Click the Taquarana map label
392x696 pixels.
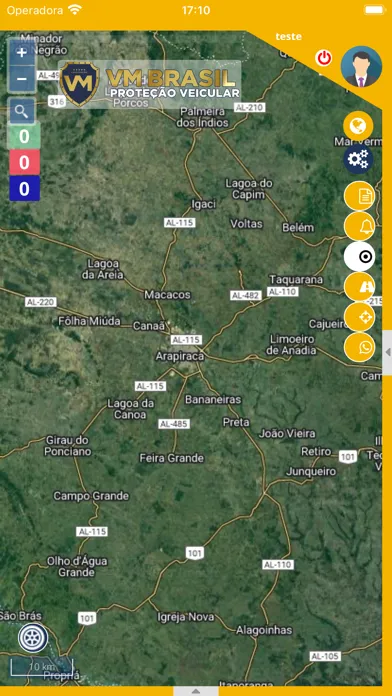point(296,280)
